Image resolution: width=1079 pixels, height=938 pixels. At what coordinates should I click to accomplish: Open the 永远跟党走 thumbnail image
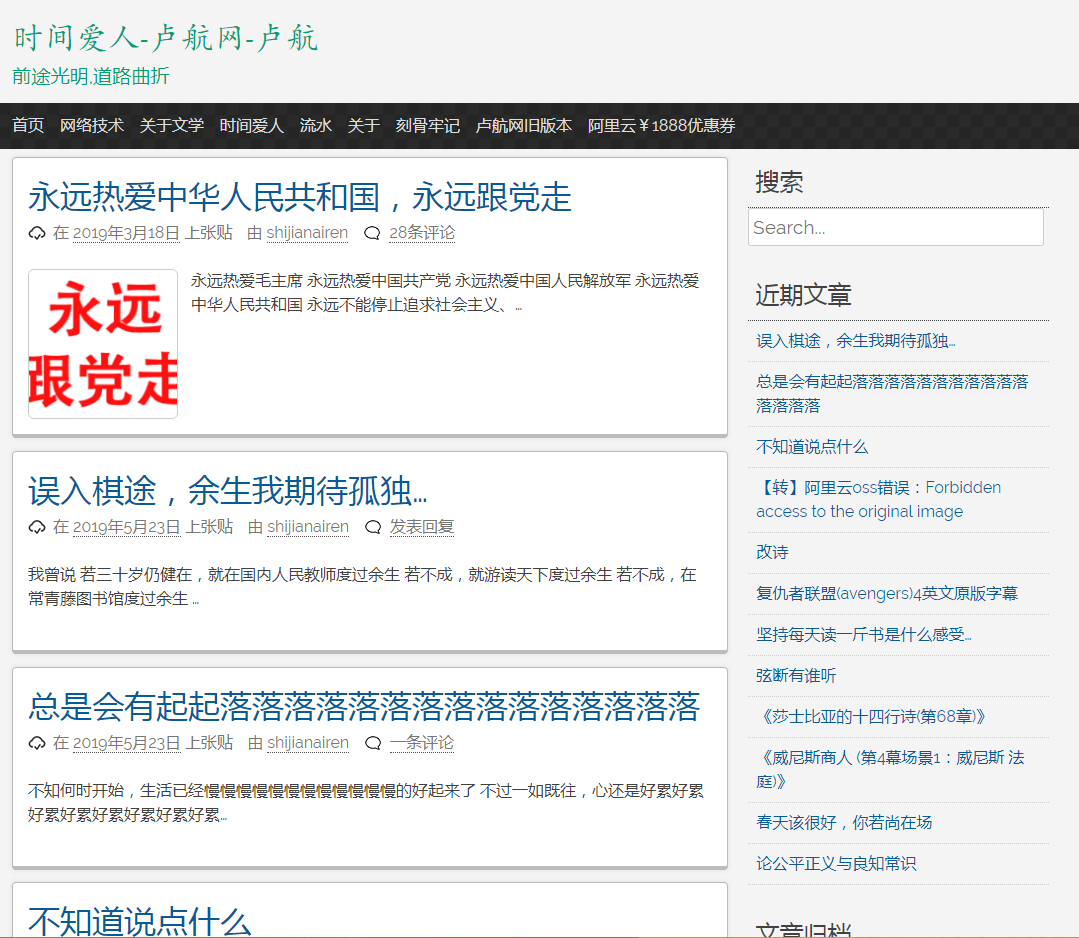[102, 345]
